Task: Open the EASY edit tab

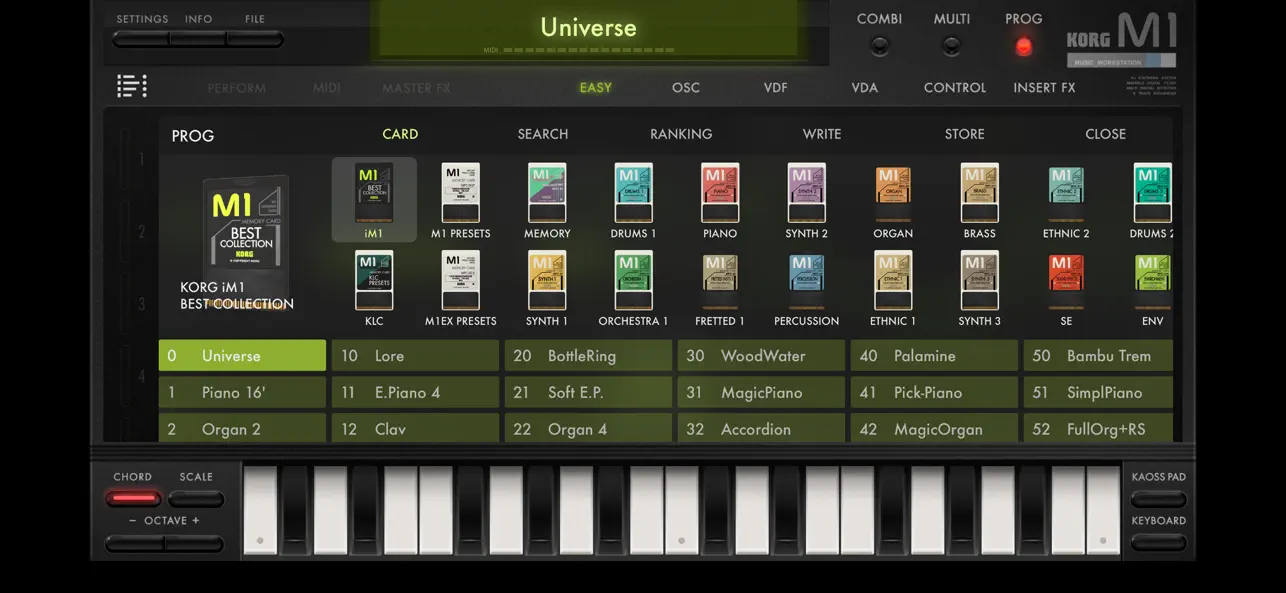Action: click(595, 88)
